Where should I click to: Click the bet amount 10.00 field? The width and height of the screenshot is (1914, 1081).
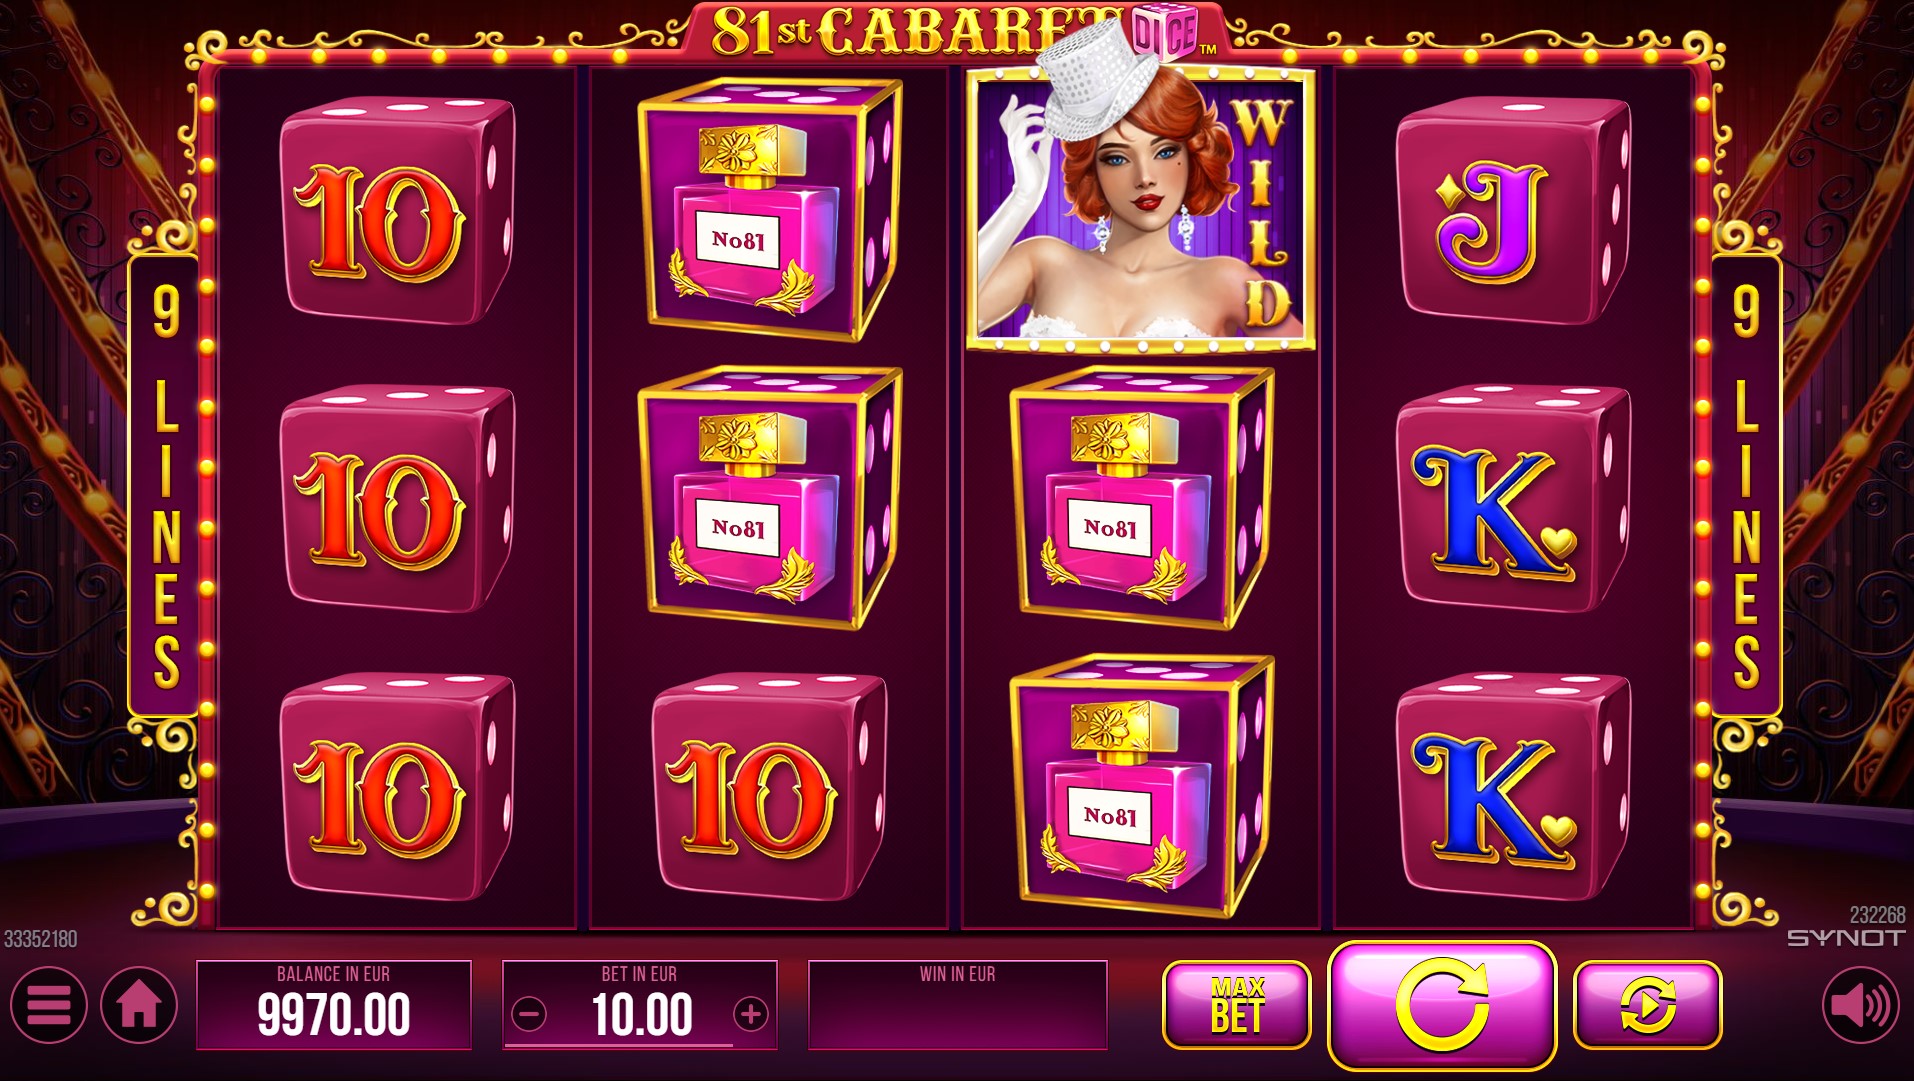(640, 1005)
